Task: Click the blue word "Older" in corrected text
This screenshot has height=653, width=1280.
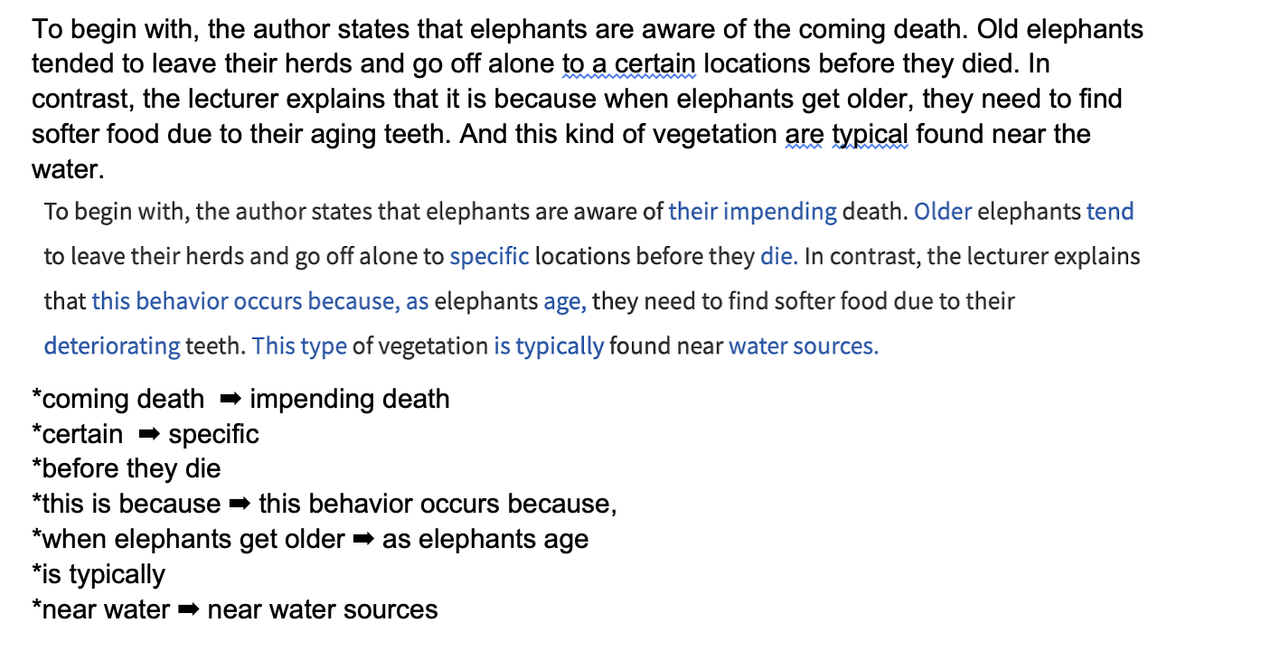Action: [942, 212]
